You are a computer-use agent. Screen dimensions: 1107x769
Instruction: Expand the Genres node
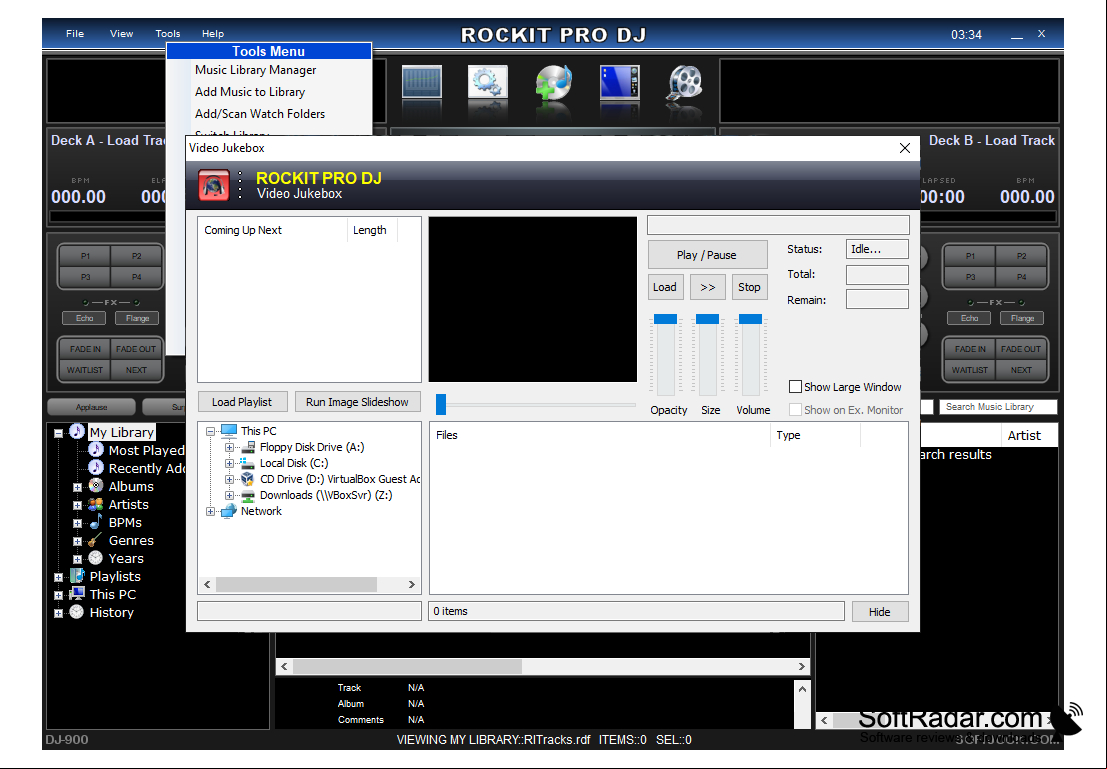78,541
